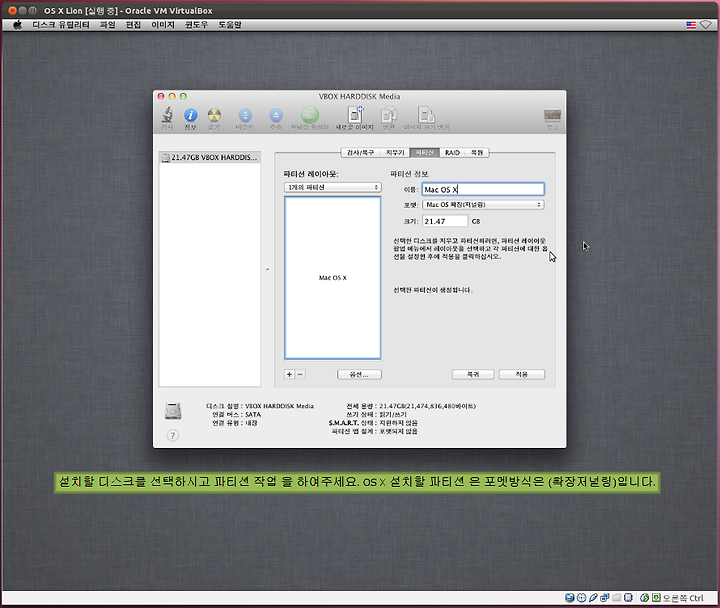Click the Wi-Fi status menu bar icon
This screenshot has width=720, height=608.
coord(706,25)
